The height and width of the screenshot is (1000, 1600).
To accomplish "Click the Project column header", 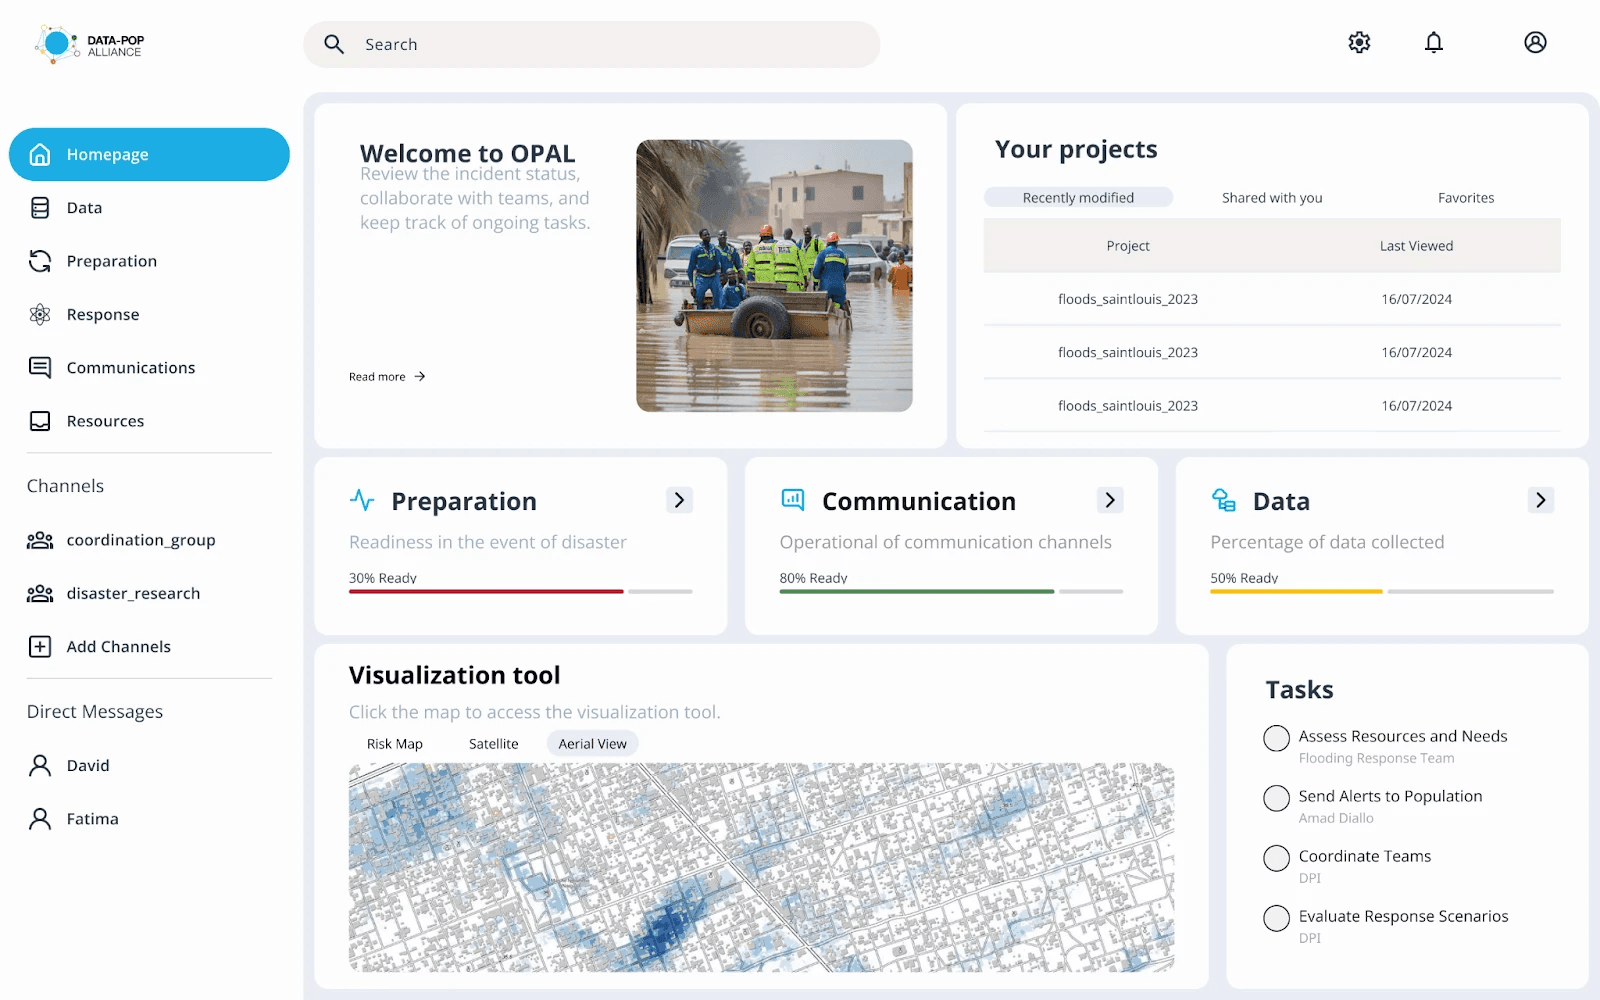I will [x=1128, y=245].
